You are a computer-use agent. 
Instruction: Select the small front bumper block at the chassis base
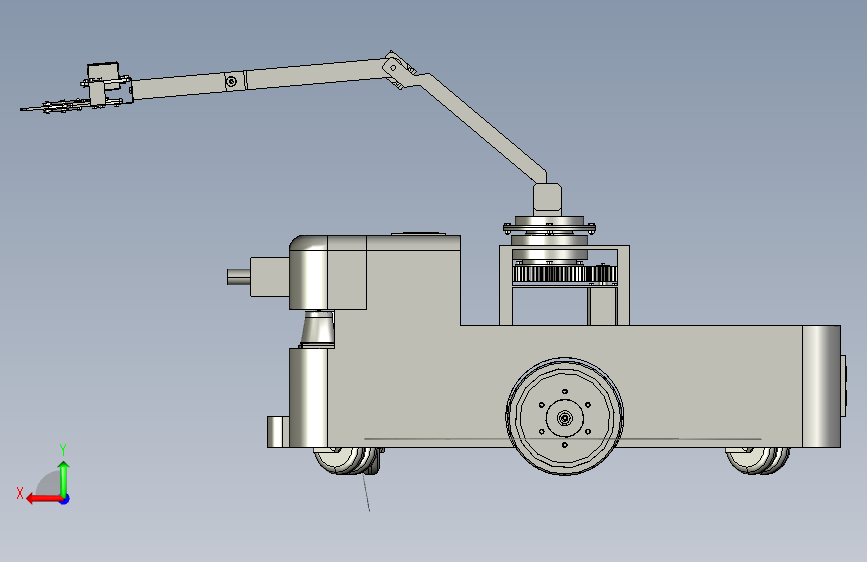pyautogui.click(x=278, y=432)
